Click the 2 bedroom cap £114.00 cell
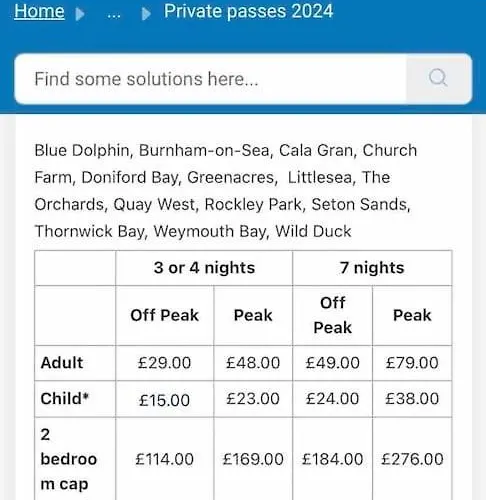The width and height of the screenshot is (486, 500). (165, 459)
